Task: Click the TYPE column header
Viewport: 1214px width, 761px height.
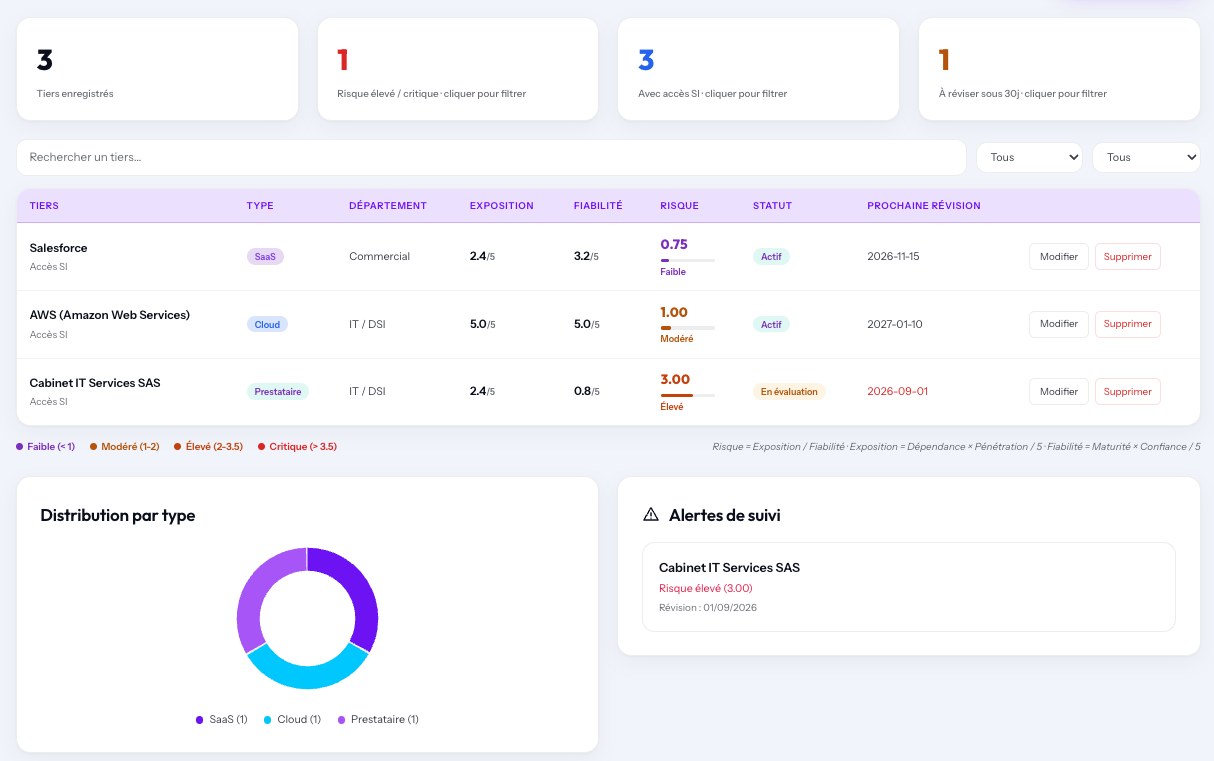Action: 260,206
